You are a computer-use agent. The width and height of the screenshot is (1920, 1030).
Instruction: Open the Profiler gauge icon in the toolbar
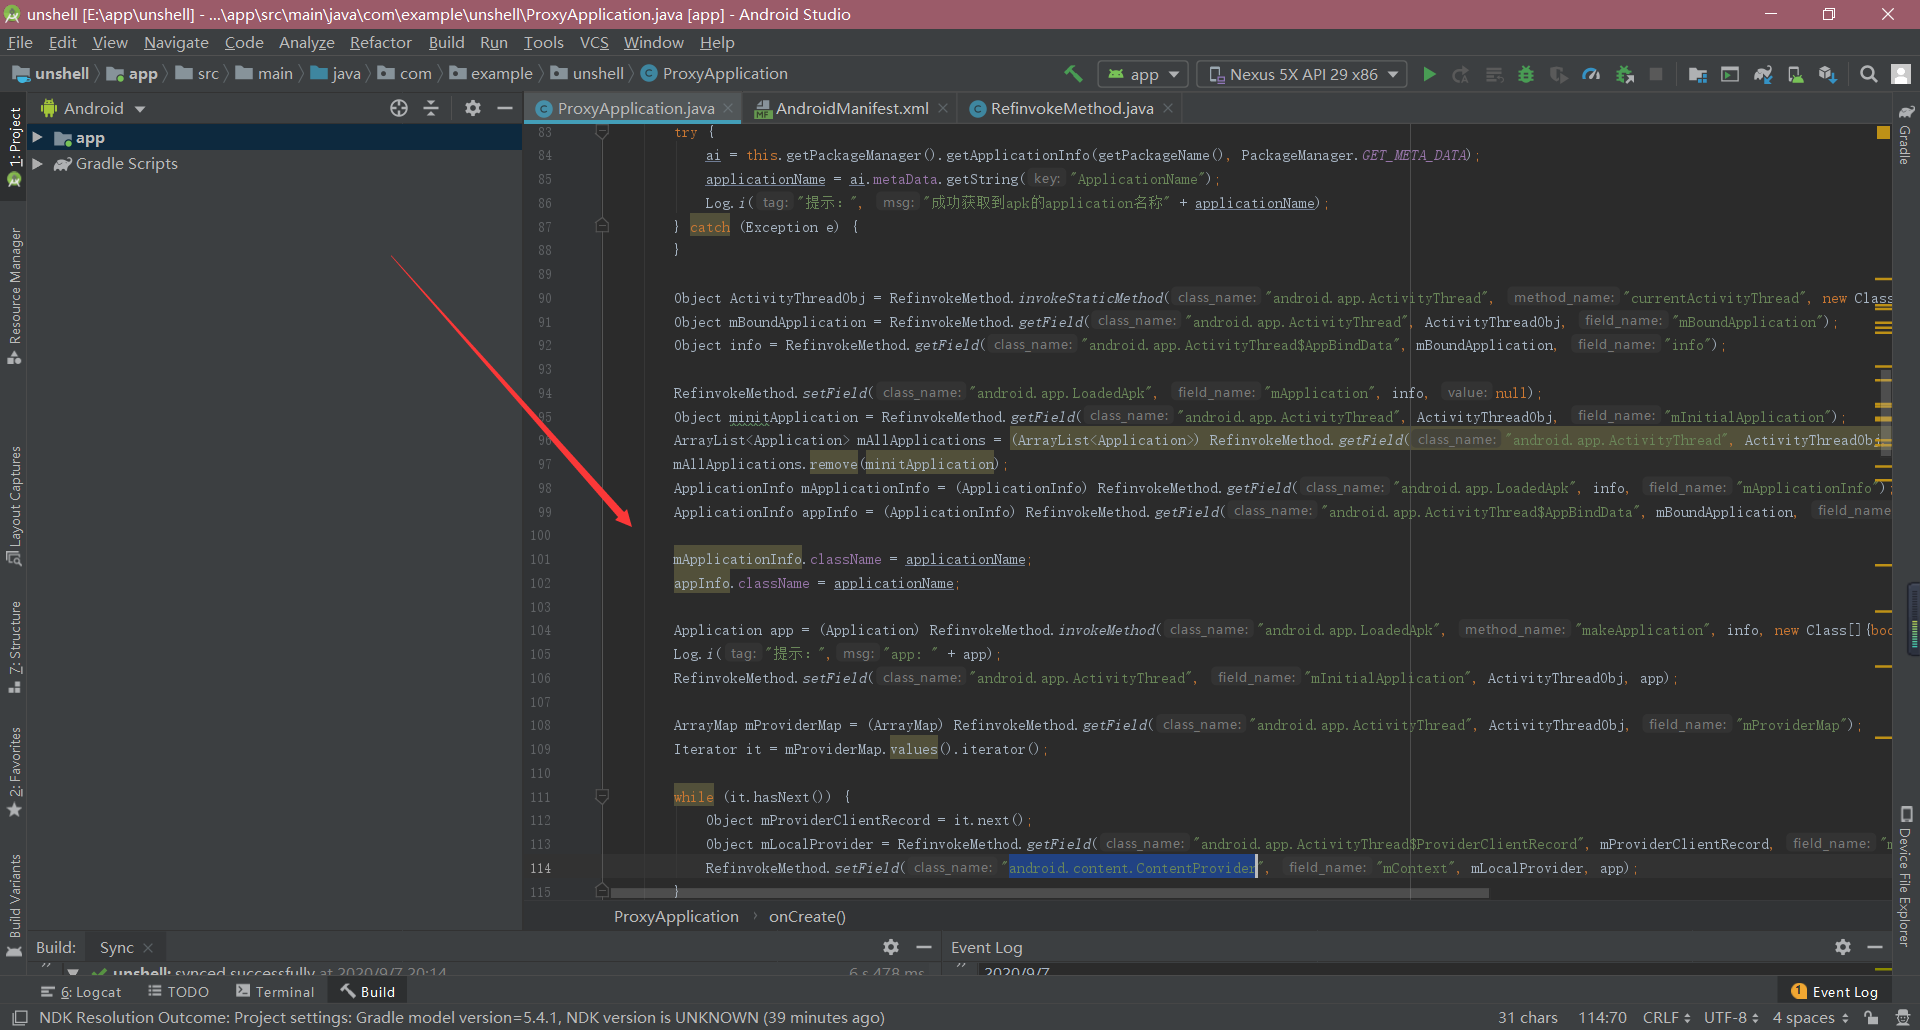[x=1591, y=74]
